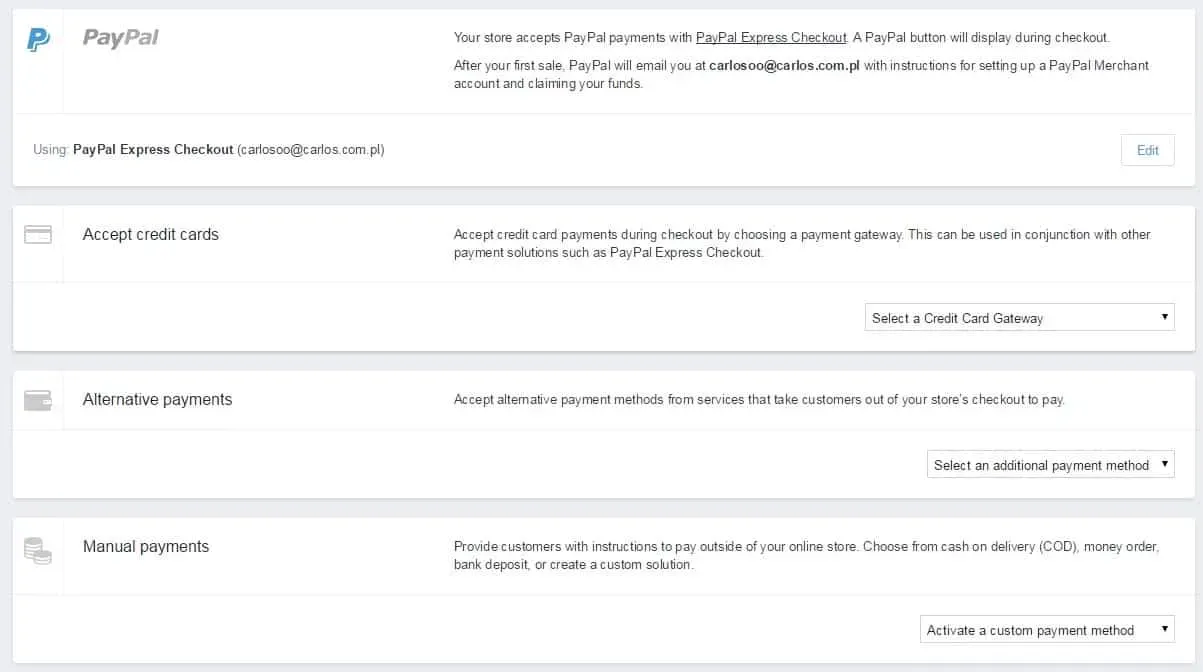Click the Manual payments section heading
The height and width of the screenshot is (672, 1203).
(x=145, y=546)
